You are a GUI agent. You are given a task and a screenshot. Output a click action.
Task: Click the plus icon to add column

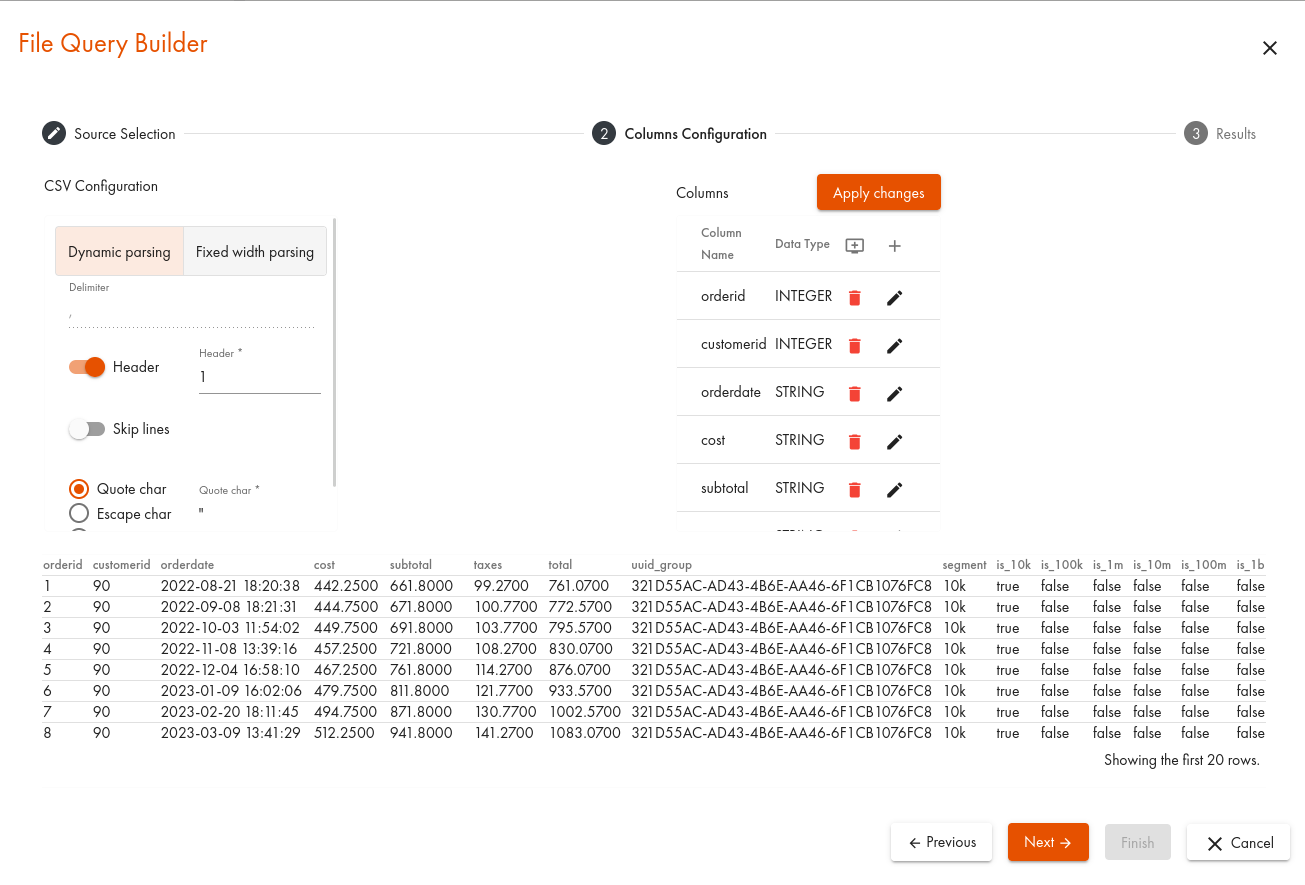tap(895, 246)
